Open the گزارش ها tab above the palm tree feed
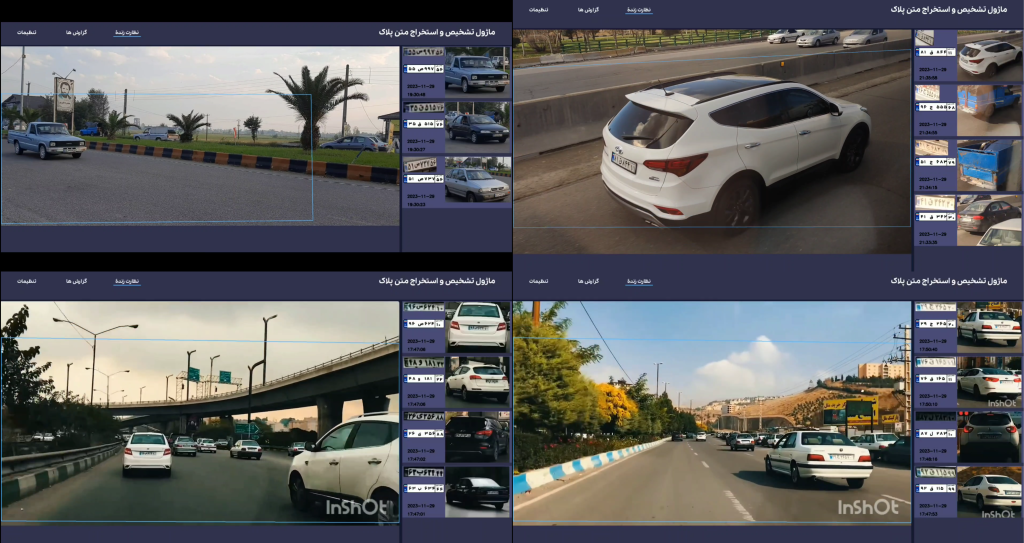 pyautogui.click(x=76, y=32)
